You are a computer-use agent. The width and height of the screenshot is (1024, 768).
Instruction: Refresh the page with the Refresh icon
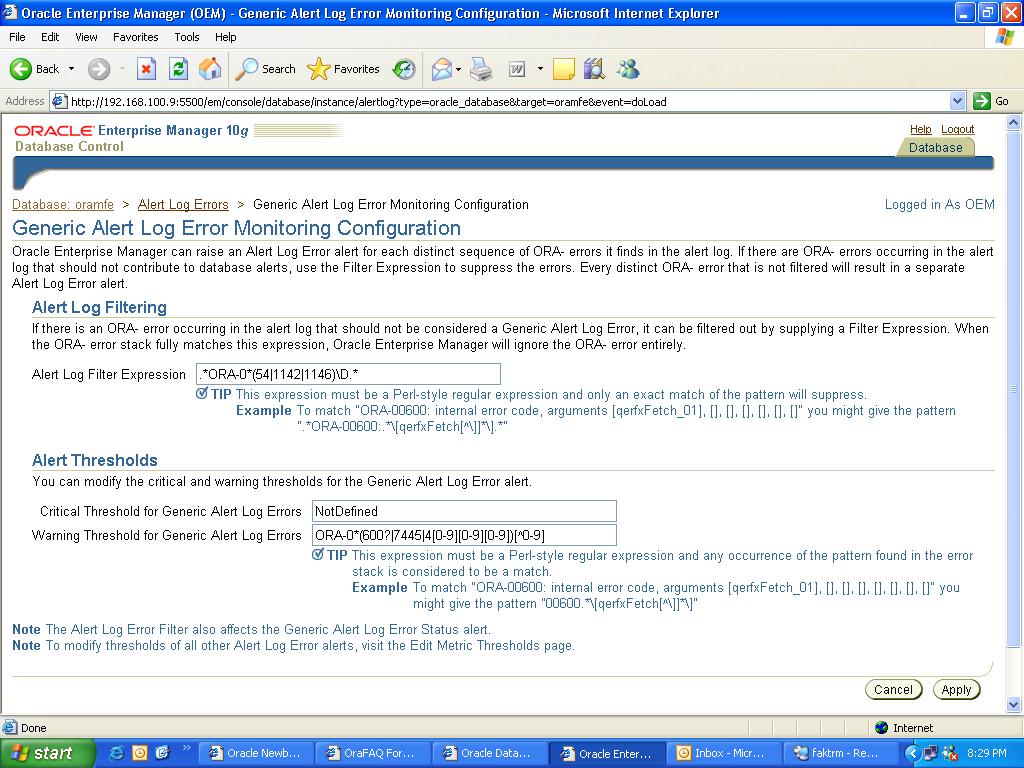coord(178,69)
